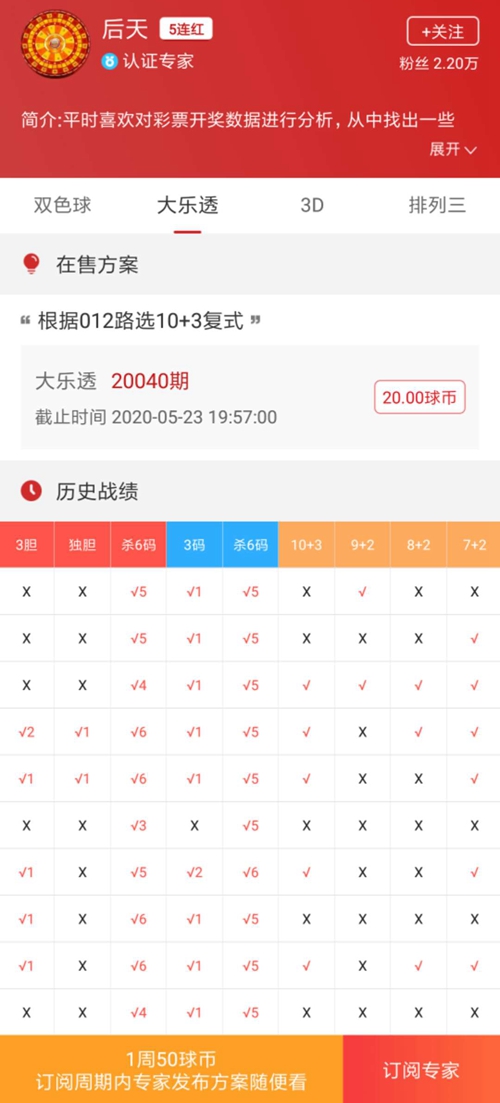Select the 大乐透 tab
The width and height of the screenshot is (500, 1103).
[x=187, y=205]
